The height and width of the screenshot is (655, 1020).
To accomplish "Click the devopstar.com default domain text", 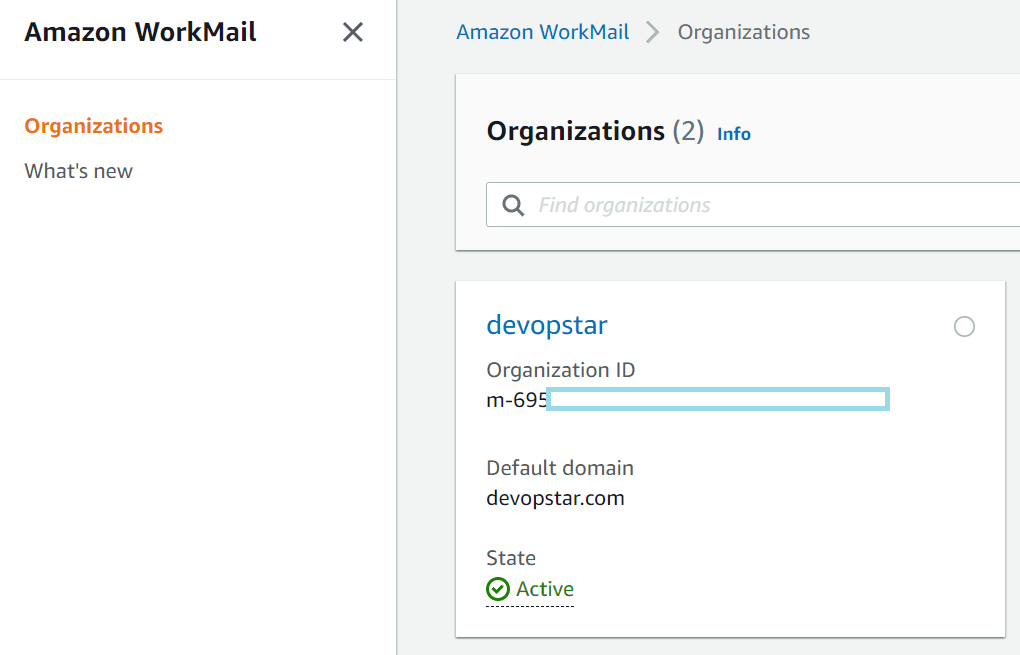I will (555, 497).
